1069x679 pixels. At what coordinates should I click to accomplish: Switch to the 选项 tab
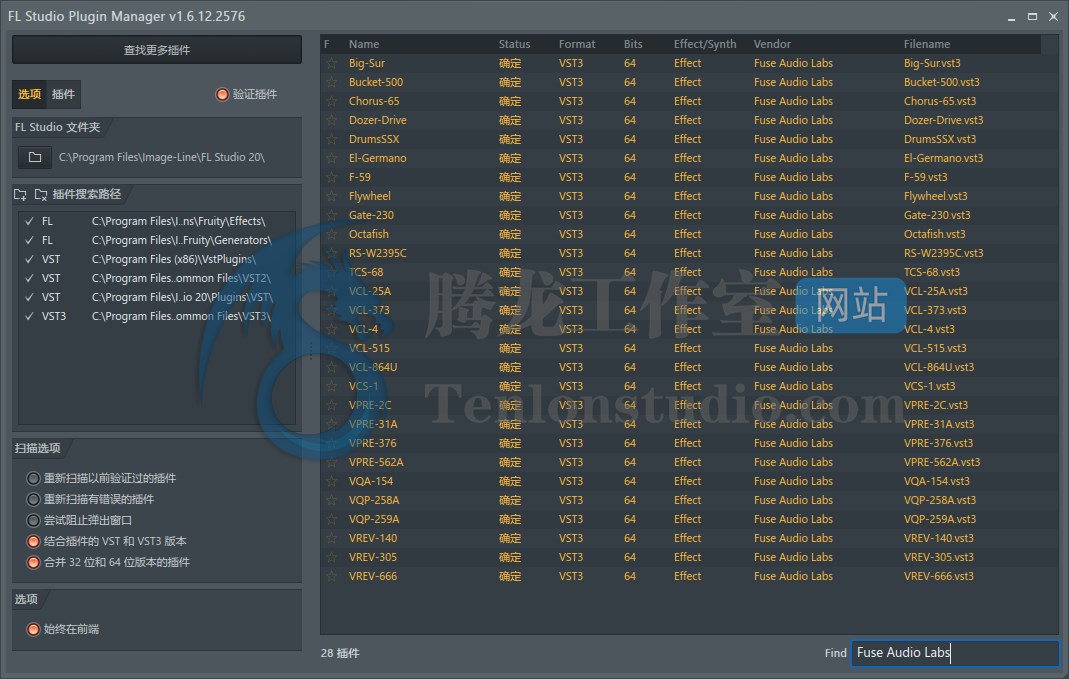(29, 94)
